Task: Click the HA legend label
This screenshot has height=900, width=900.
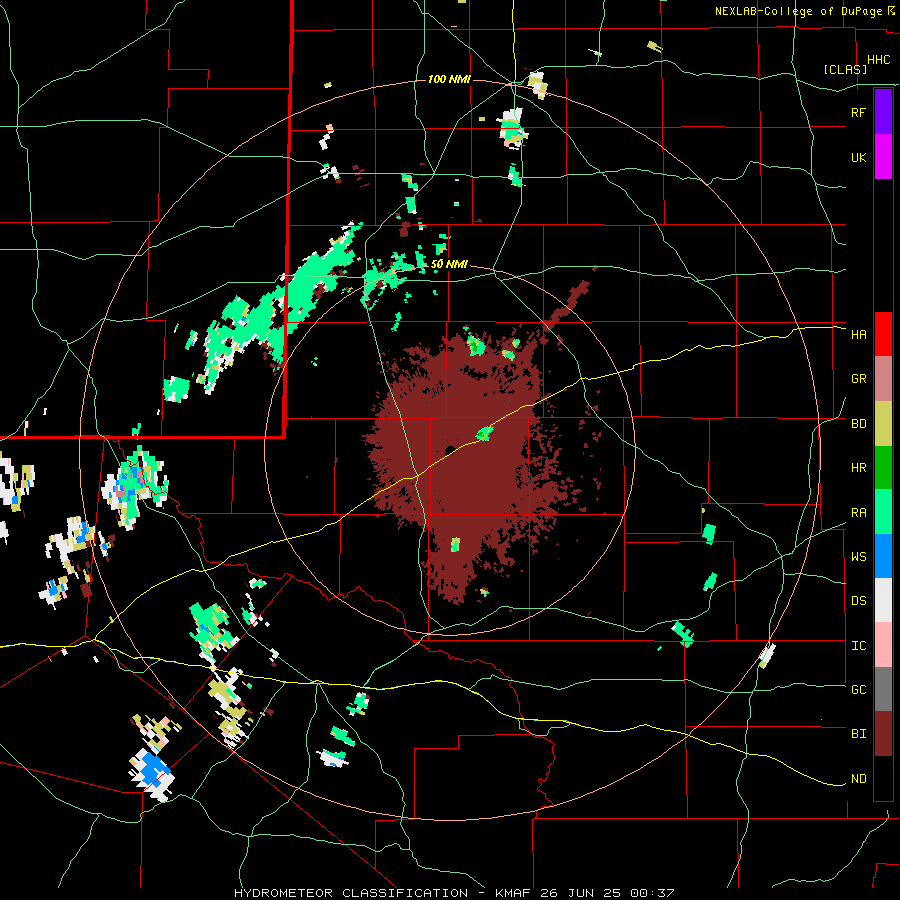Action: point(858,334)
